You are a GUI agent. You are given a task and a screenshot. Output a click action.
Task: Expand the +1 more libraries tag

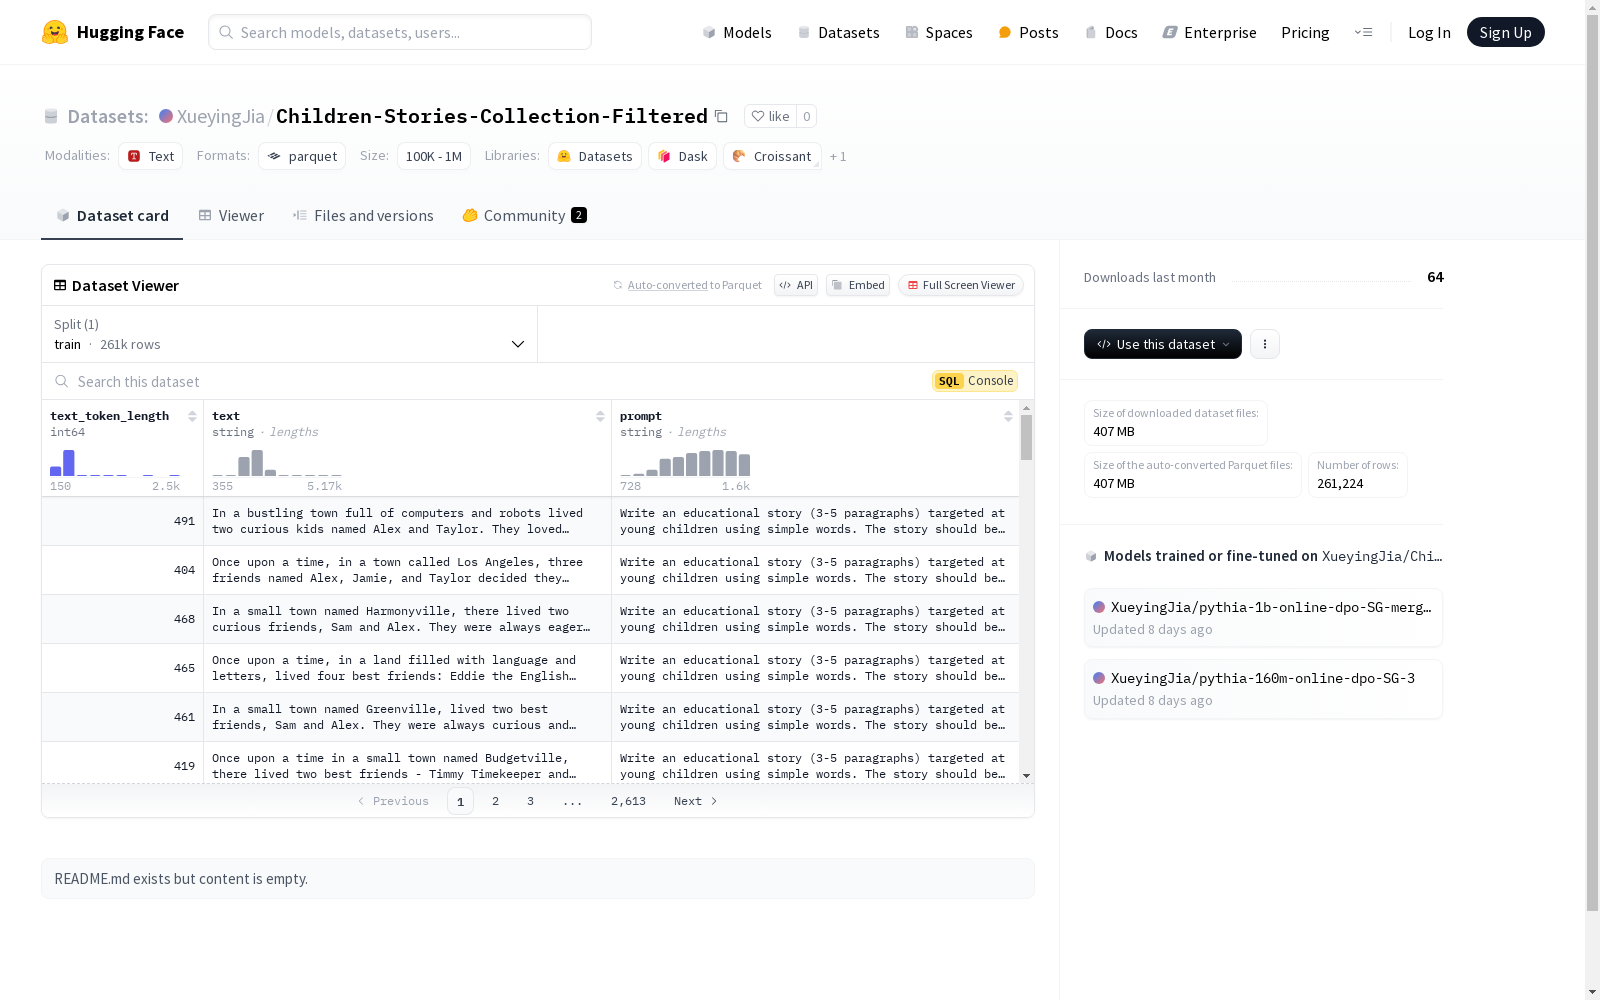coord(838,156)
